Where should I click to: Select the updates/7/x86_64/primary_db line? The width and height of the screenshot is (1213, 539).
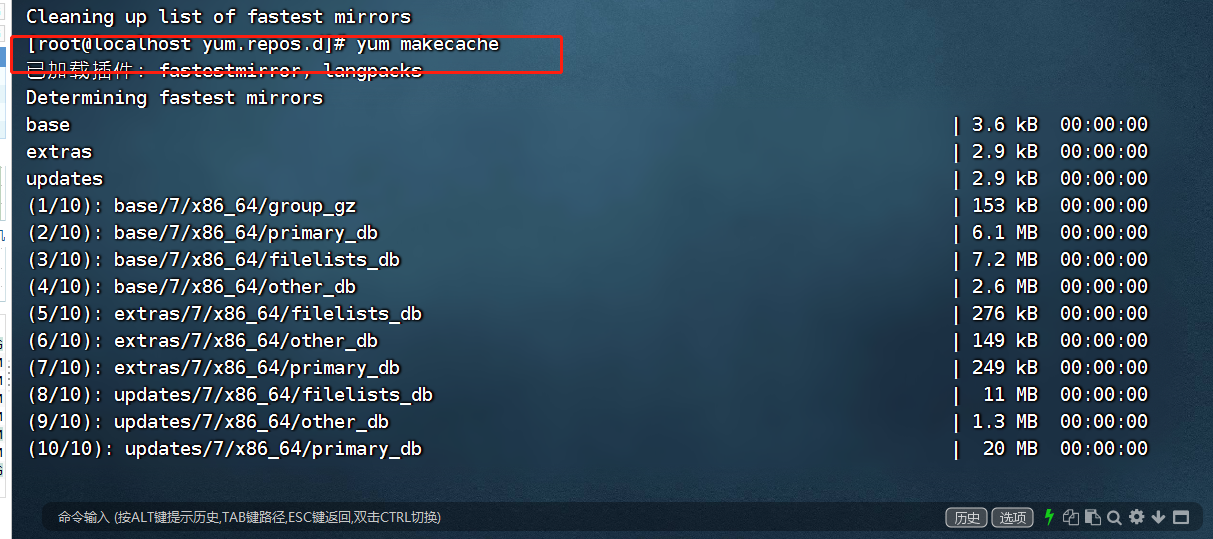point(587,449)
